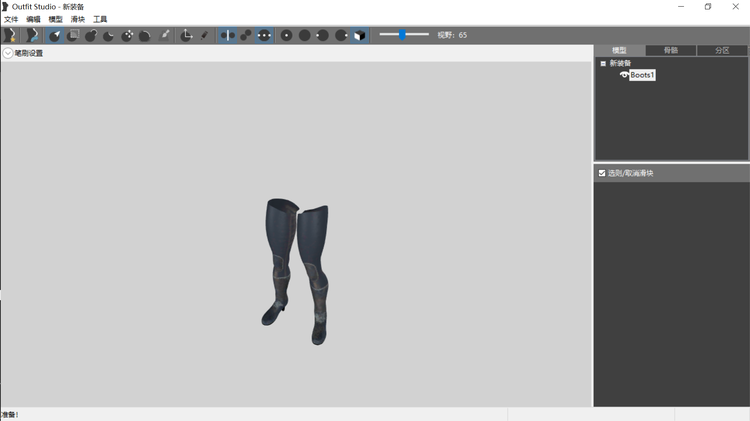Toggle the white cube display icon
Viewport: 750px width, 421px height.
[359, 35]
